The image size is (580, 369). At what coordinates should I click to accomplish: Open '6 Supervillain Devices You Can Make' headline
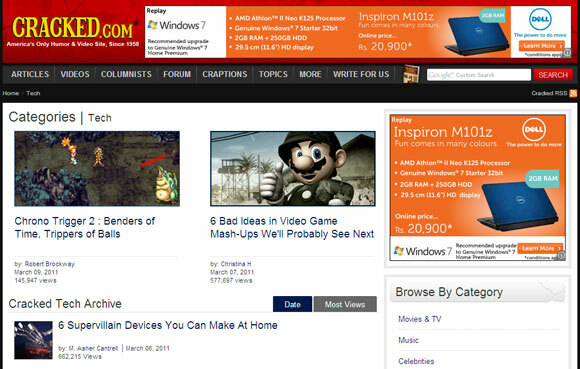168,325
